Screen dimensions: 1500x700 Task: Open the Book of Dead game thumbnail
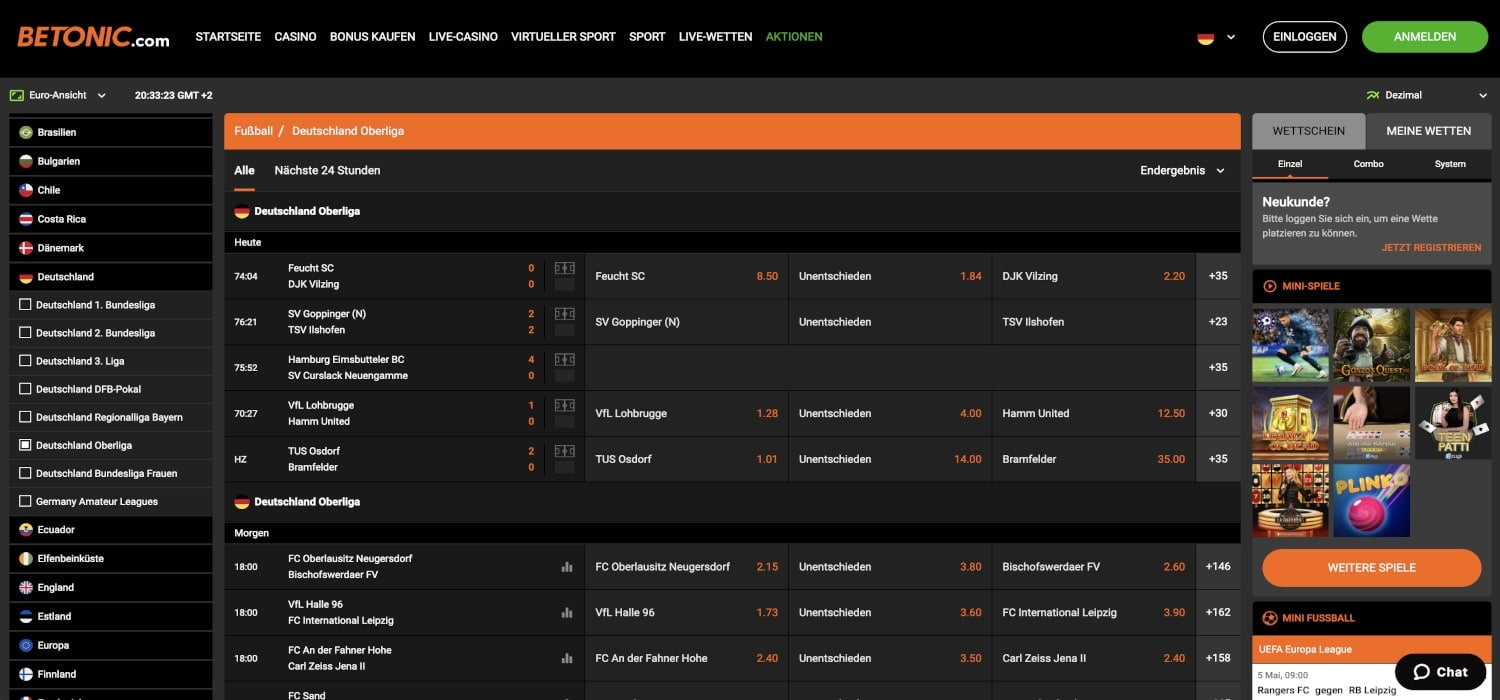(1453, 345)
